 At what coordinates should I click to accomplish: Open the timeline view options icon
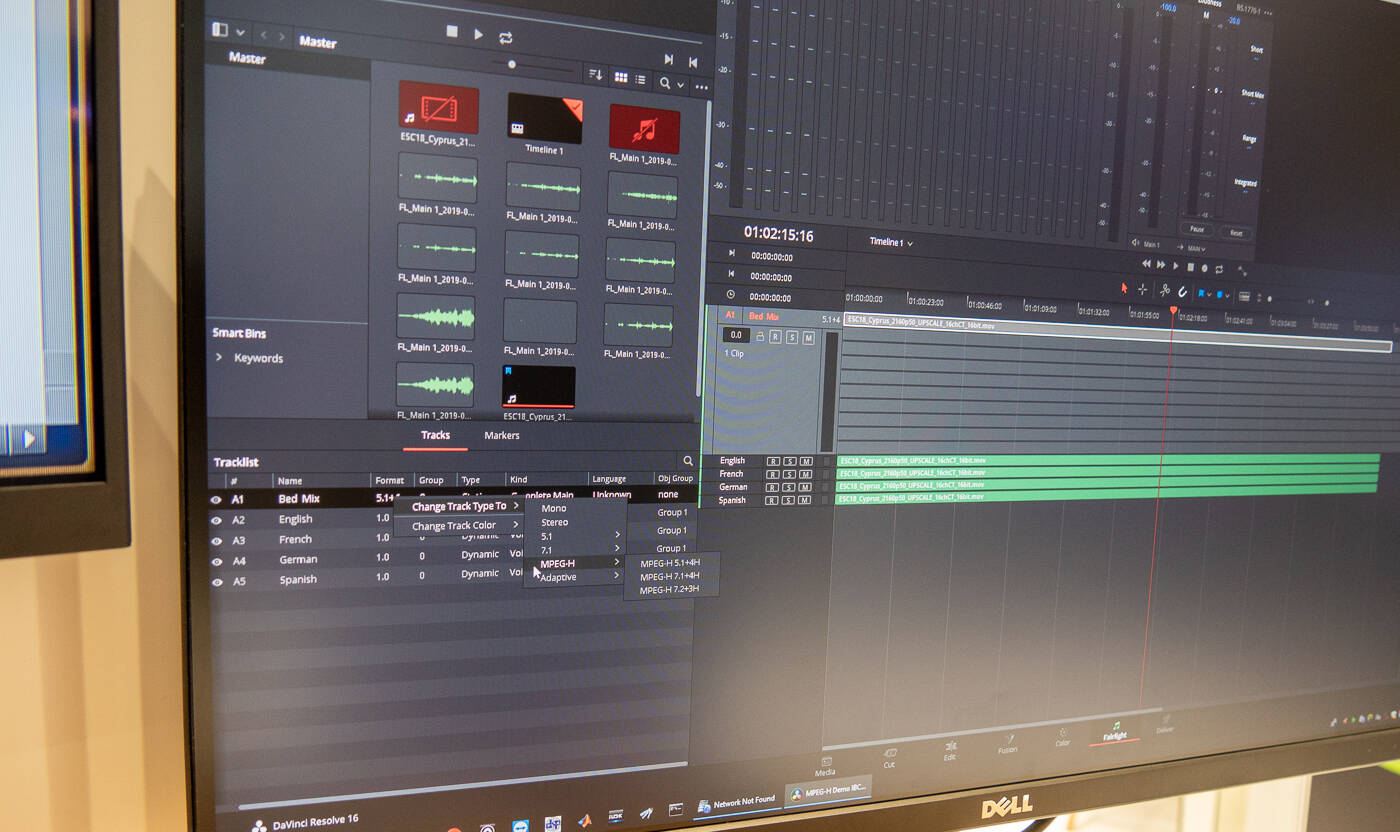click(1245, 296)
